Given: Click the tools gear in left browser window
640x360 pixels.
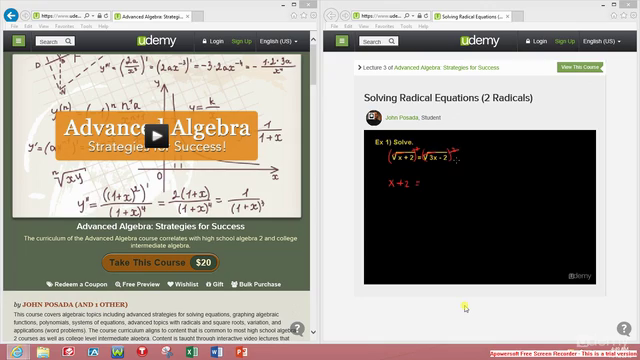Looking at the screenshot, I should click(313, 16).
